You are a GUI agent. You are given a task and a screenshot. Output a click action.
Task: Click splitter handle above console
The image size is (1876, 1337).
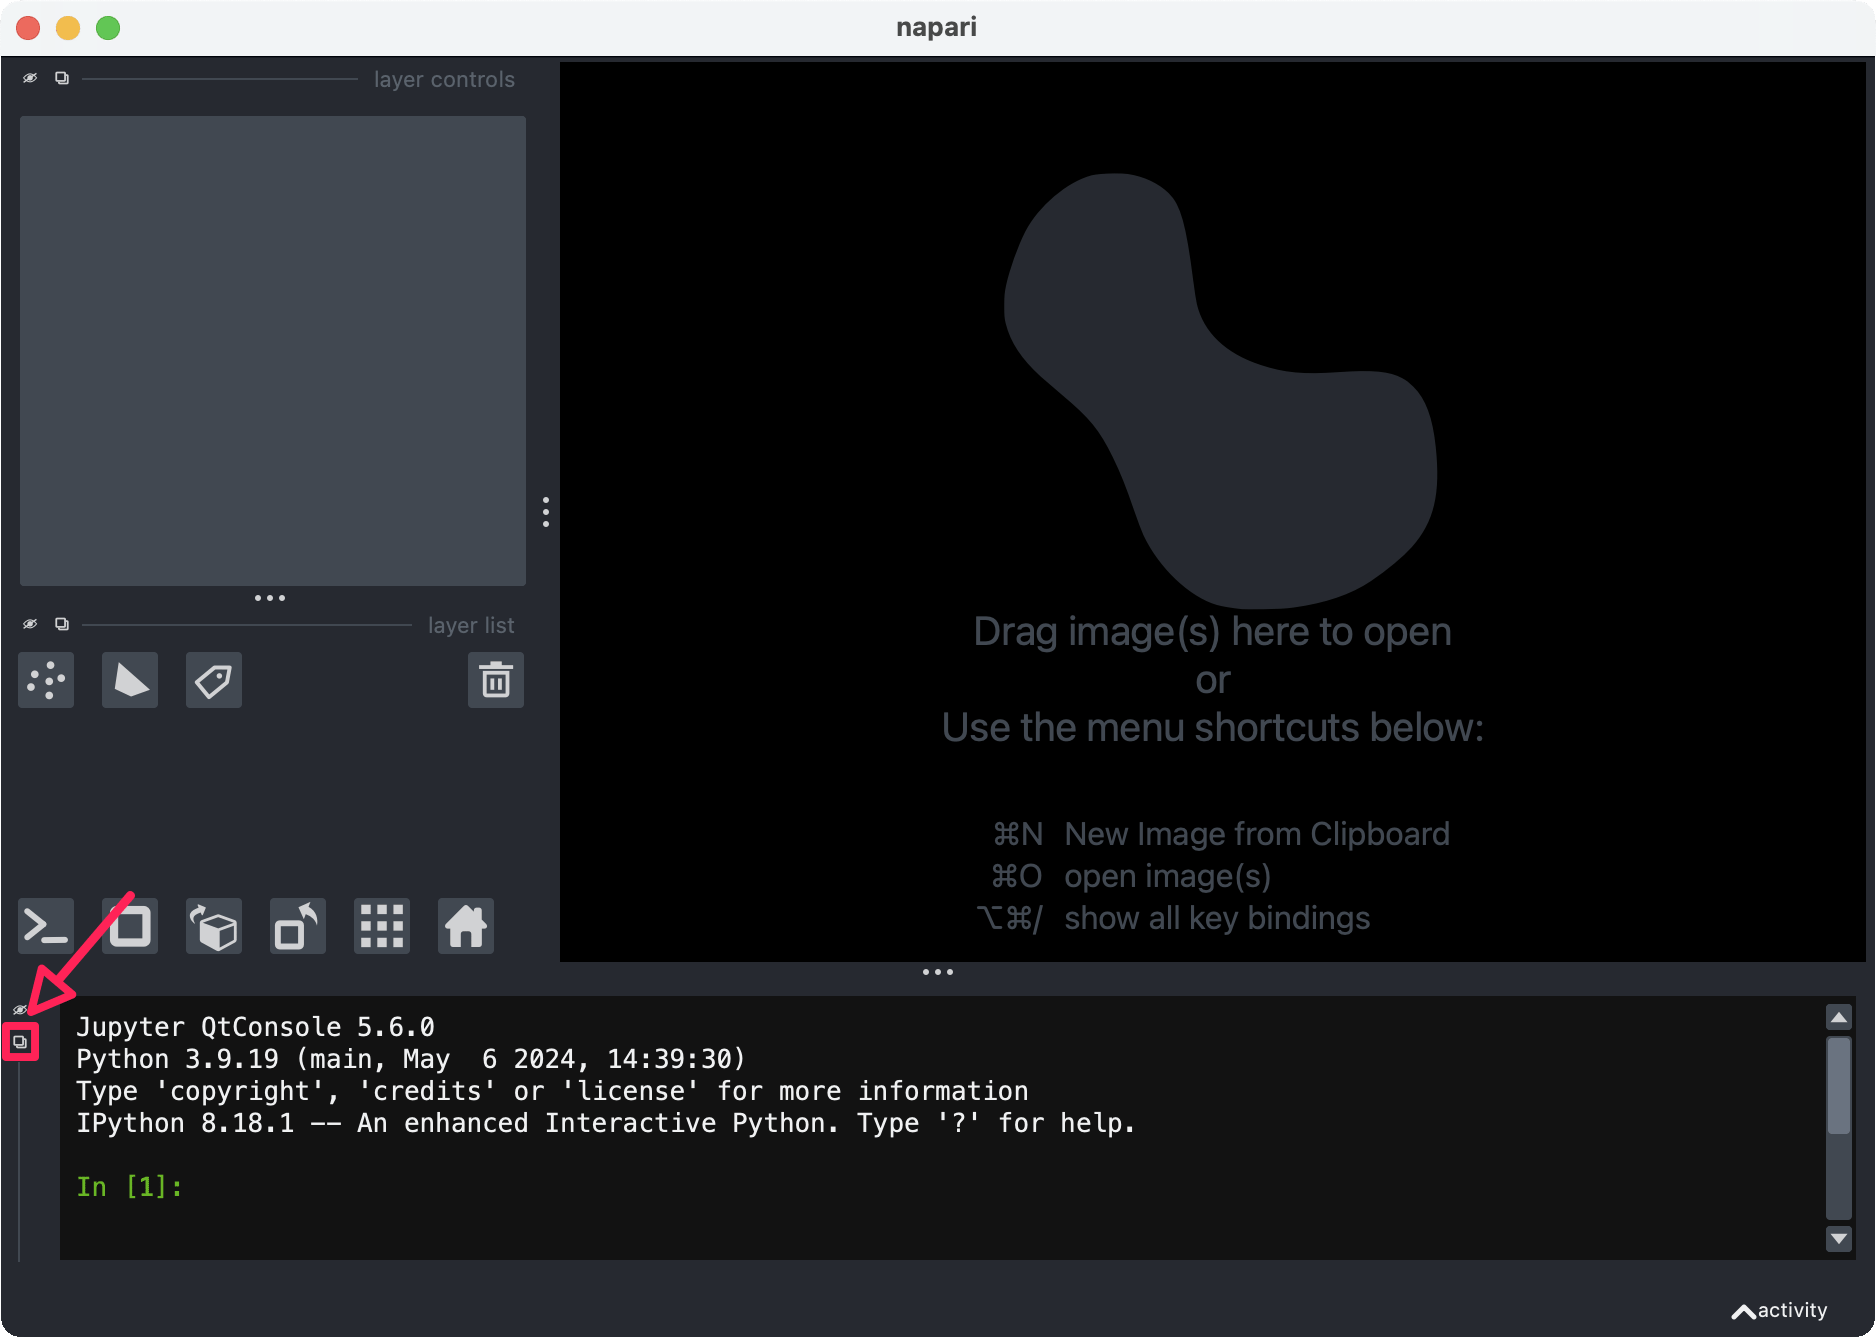tap(938, 972)
